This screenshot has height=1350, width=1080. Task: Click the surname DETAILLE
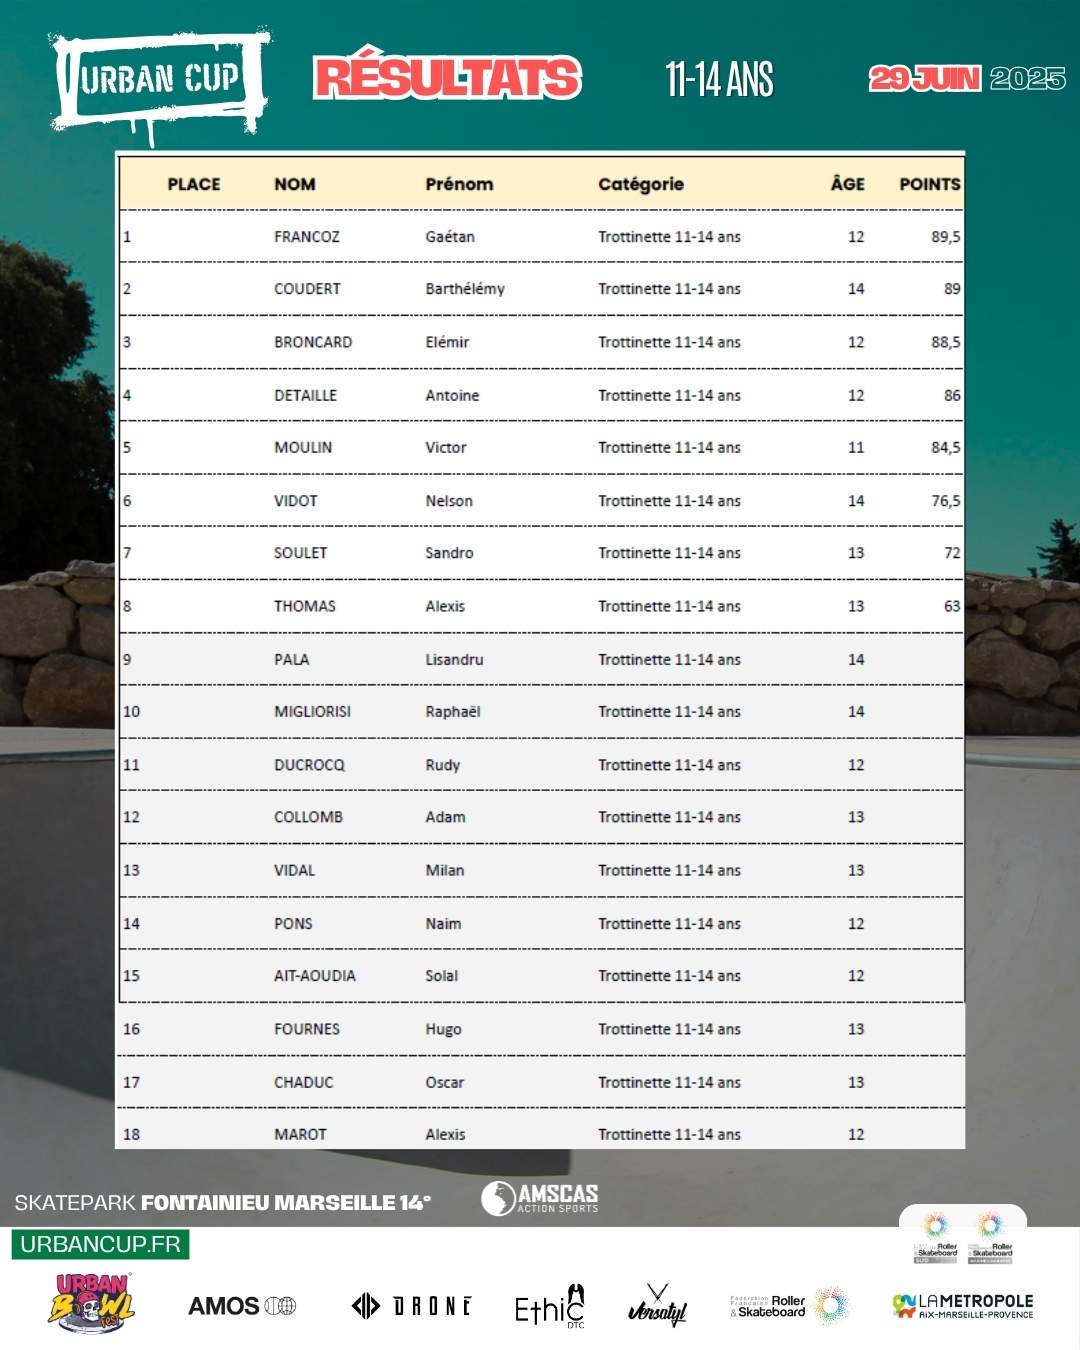coord(306,395)
